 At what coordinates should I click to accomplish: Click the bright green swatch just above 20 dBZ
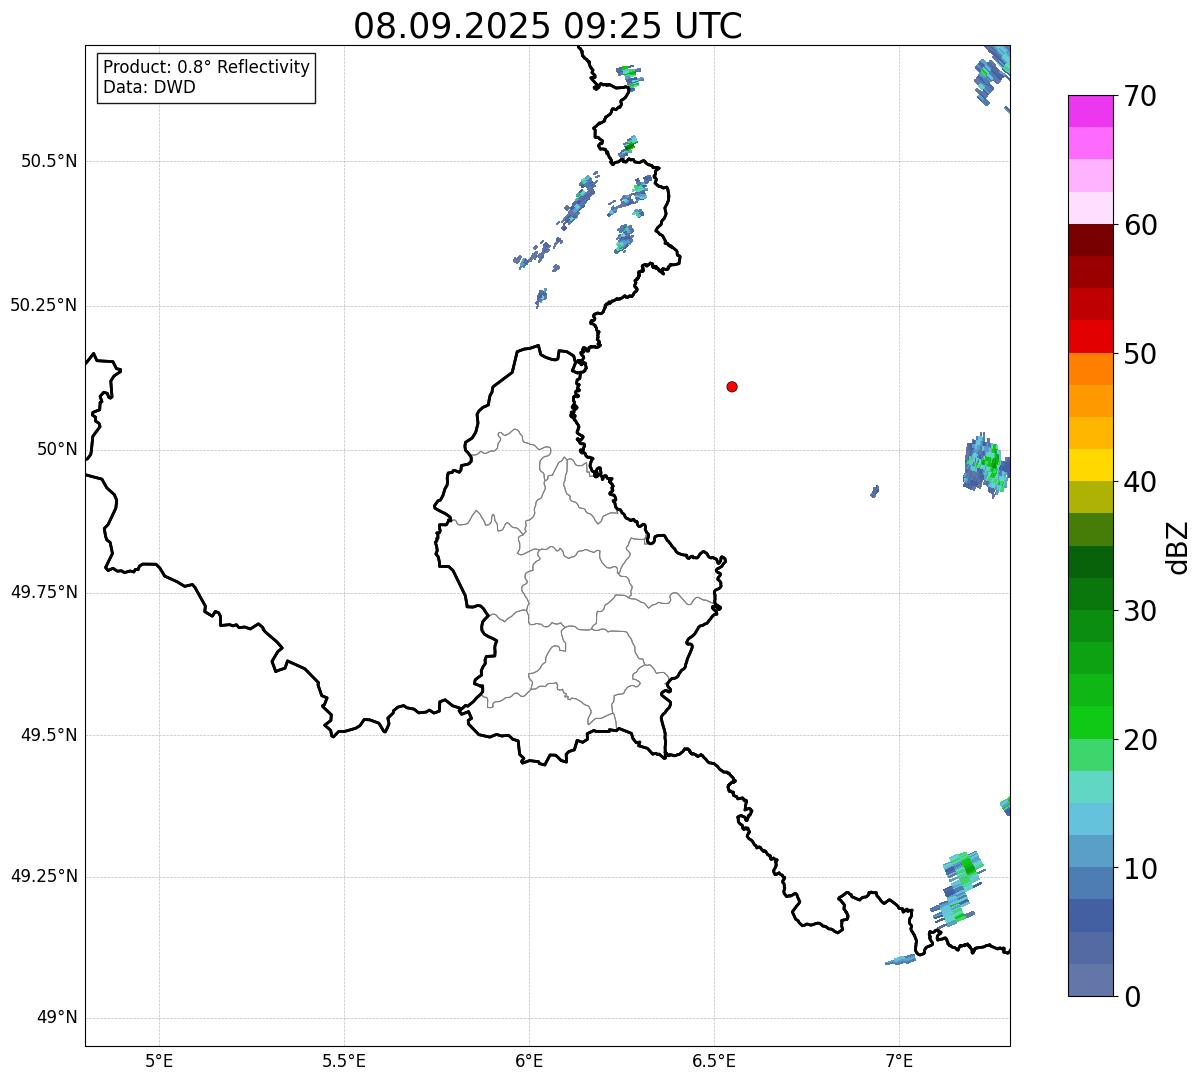[x=1090, y=722]
